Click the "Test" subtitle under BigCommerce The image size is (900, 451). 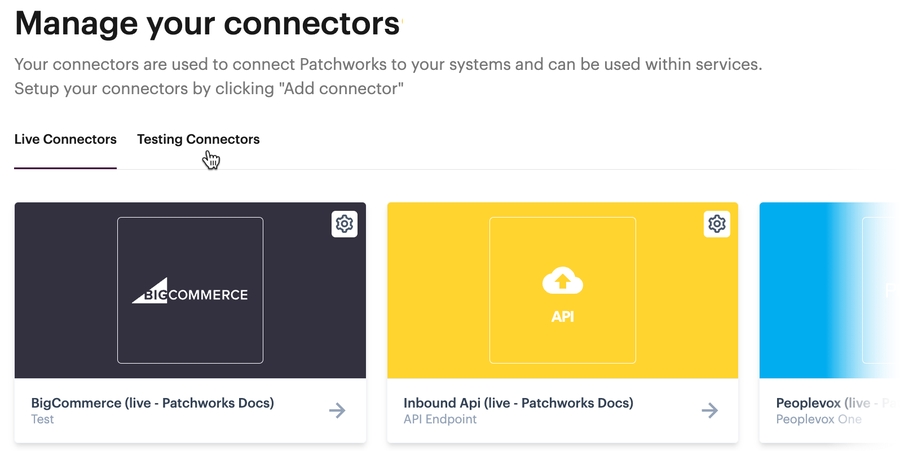43,420
